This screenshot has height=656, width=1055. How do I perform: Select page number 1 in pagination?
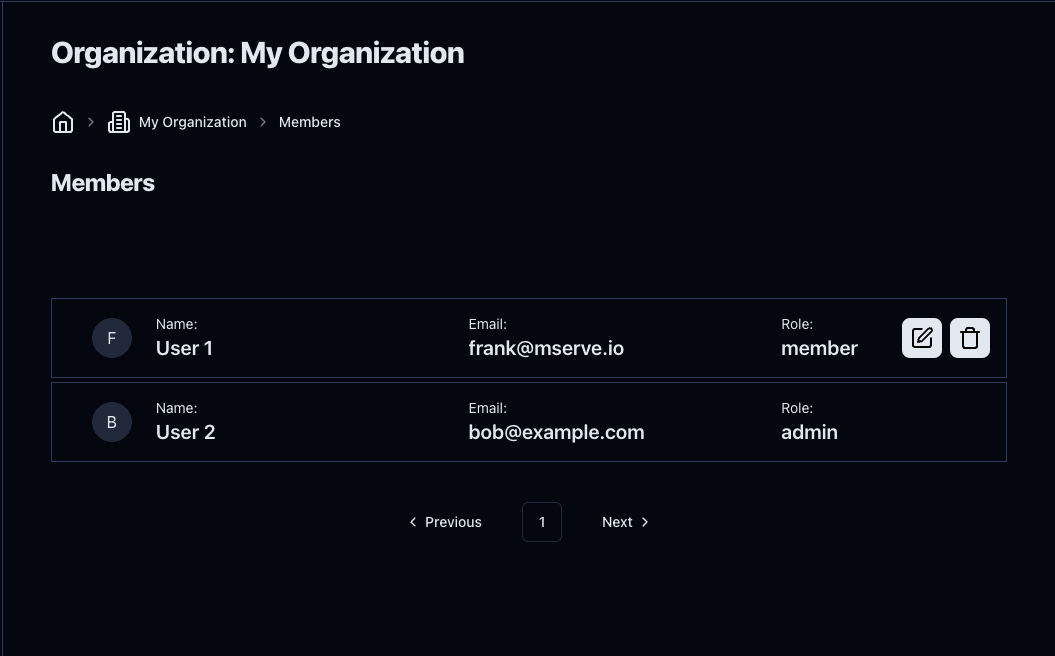click(542, 522)
